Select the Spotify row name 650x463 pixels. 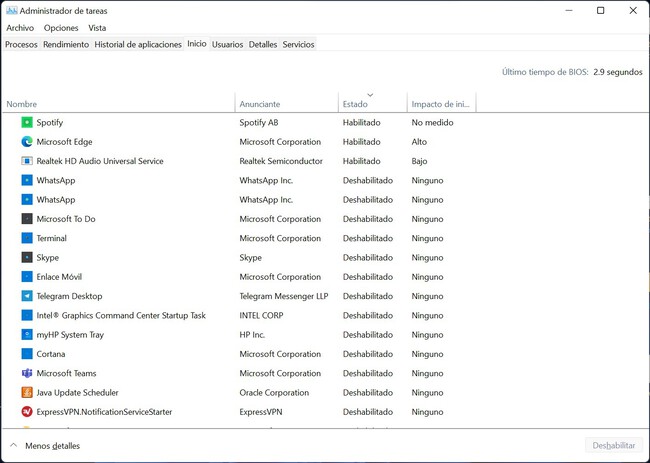(49, 122)
